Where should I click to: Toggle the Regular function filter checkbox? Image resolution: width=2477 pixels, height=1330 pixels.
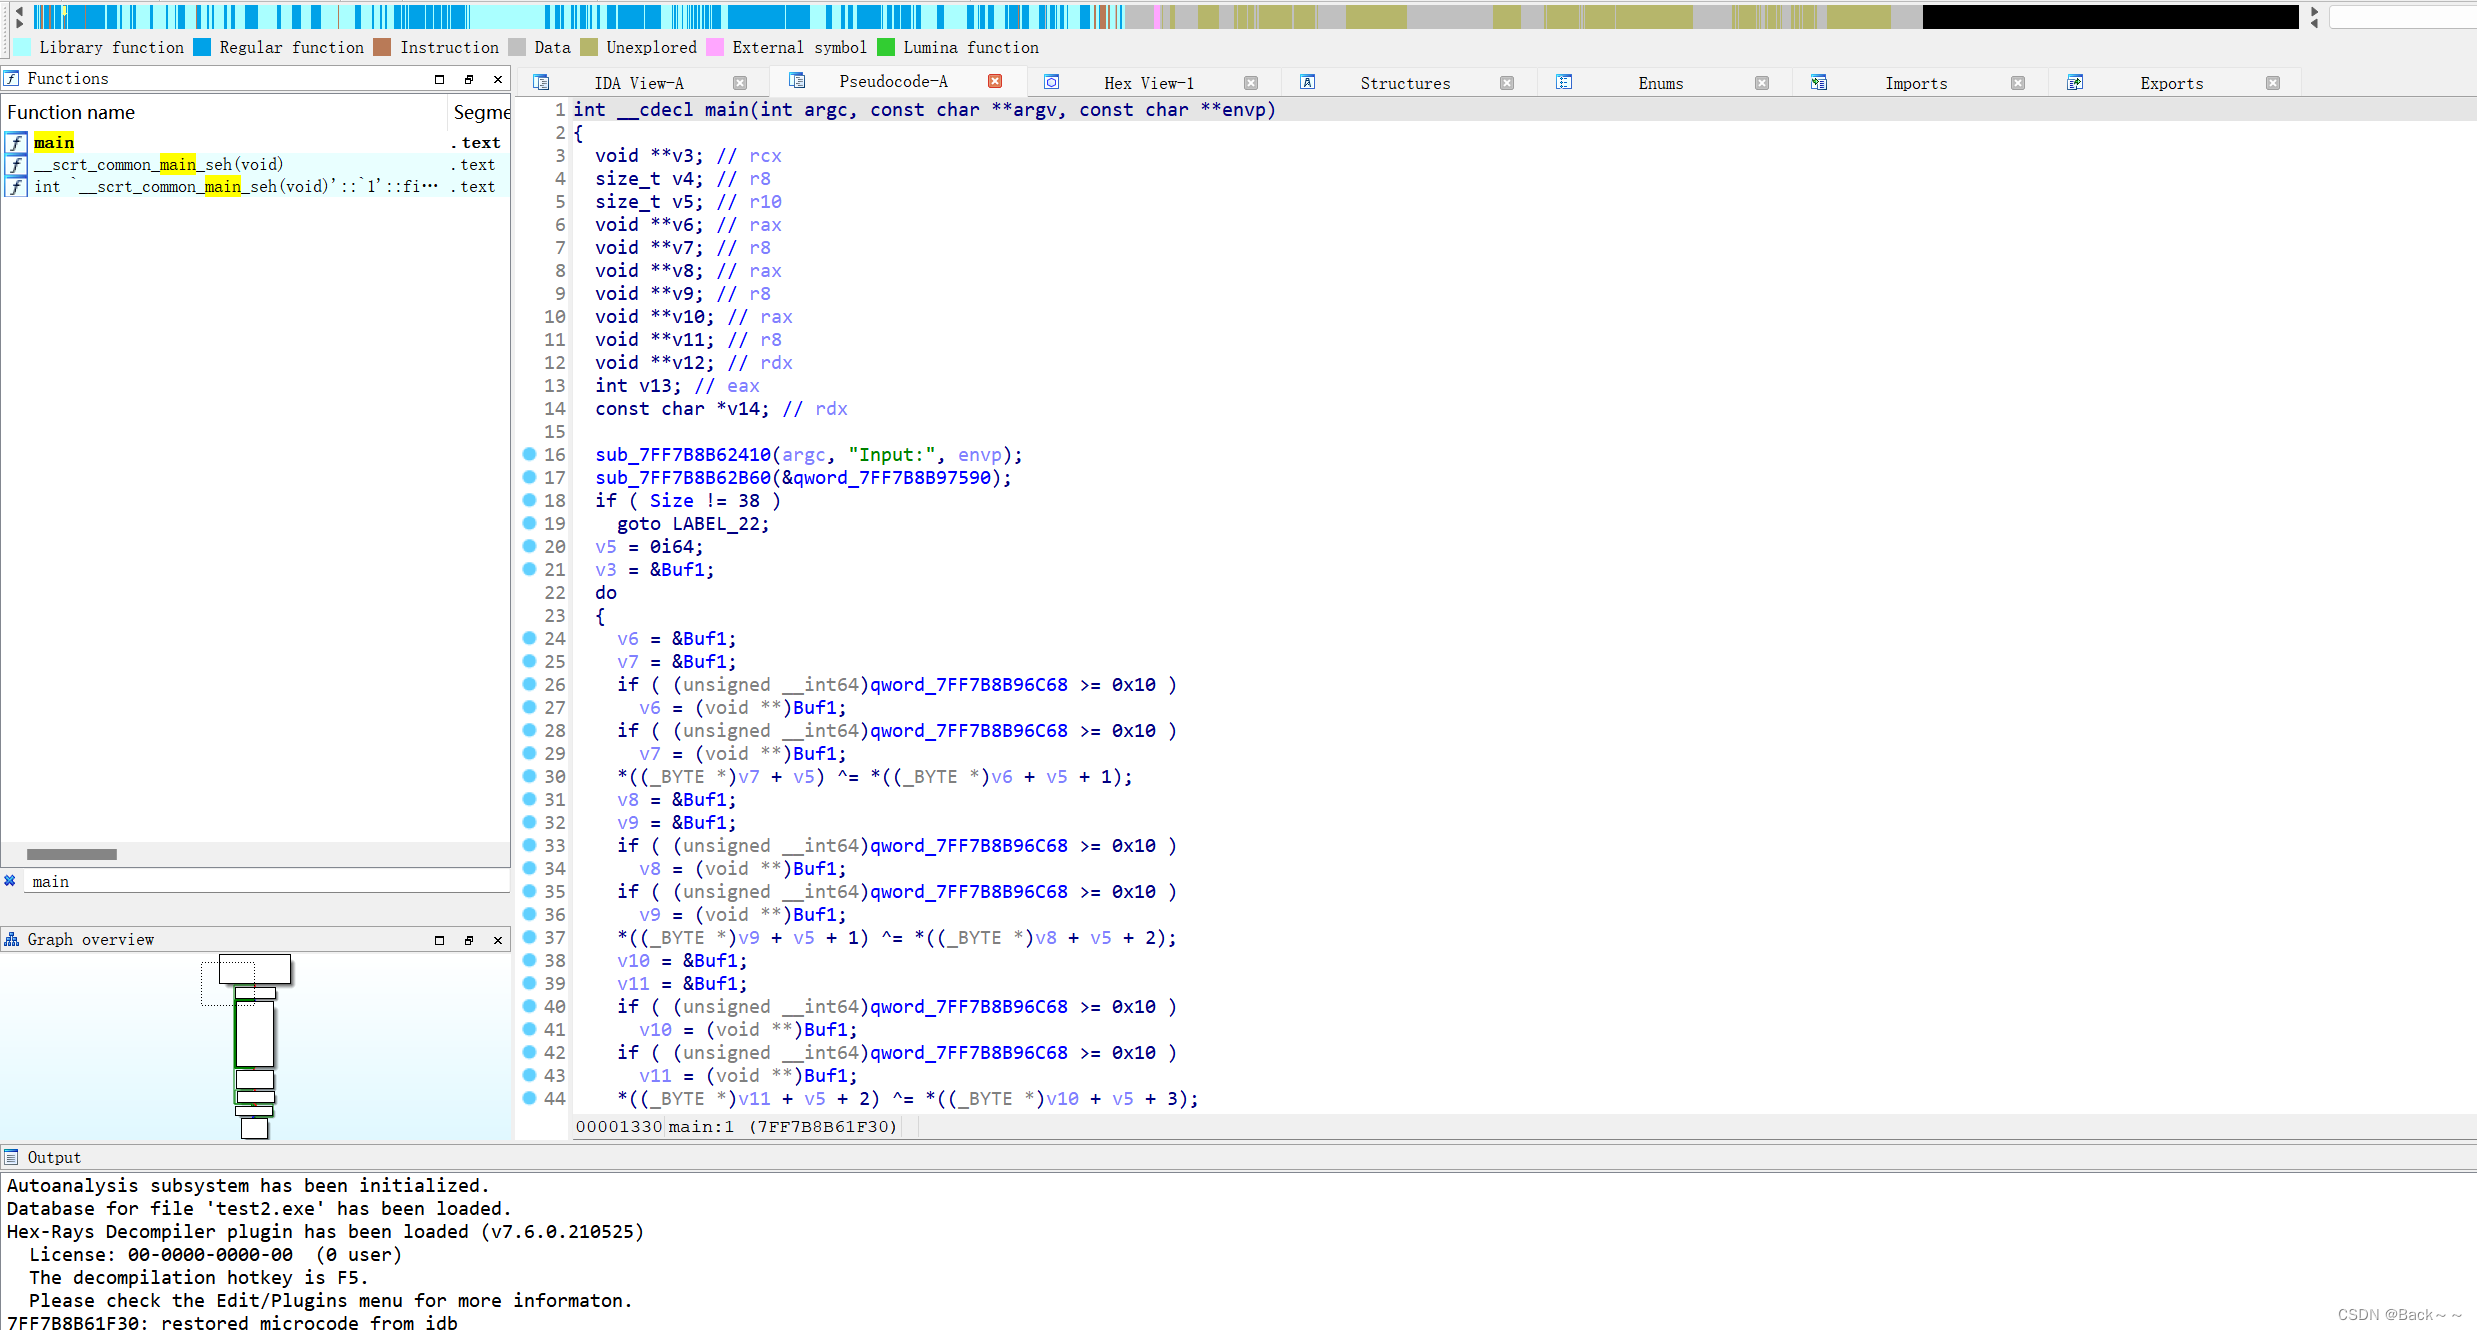pyautogui.click(x=202, y=46)
